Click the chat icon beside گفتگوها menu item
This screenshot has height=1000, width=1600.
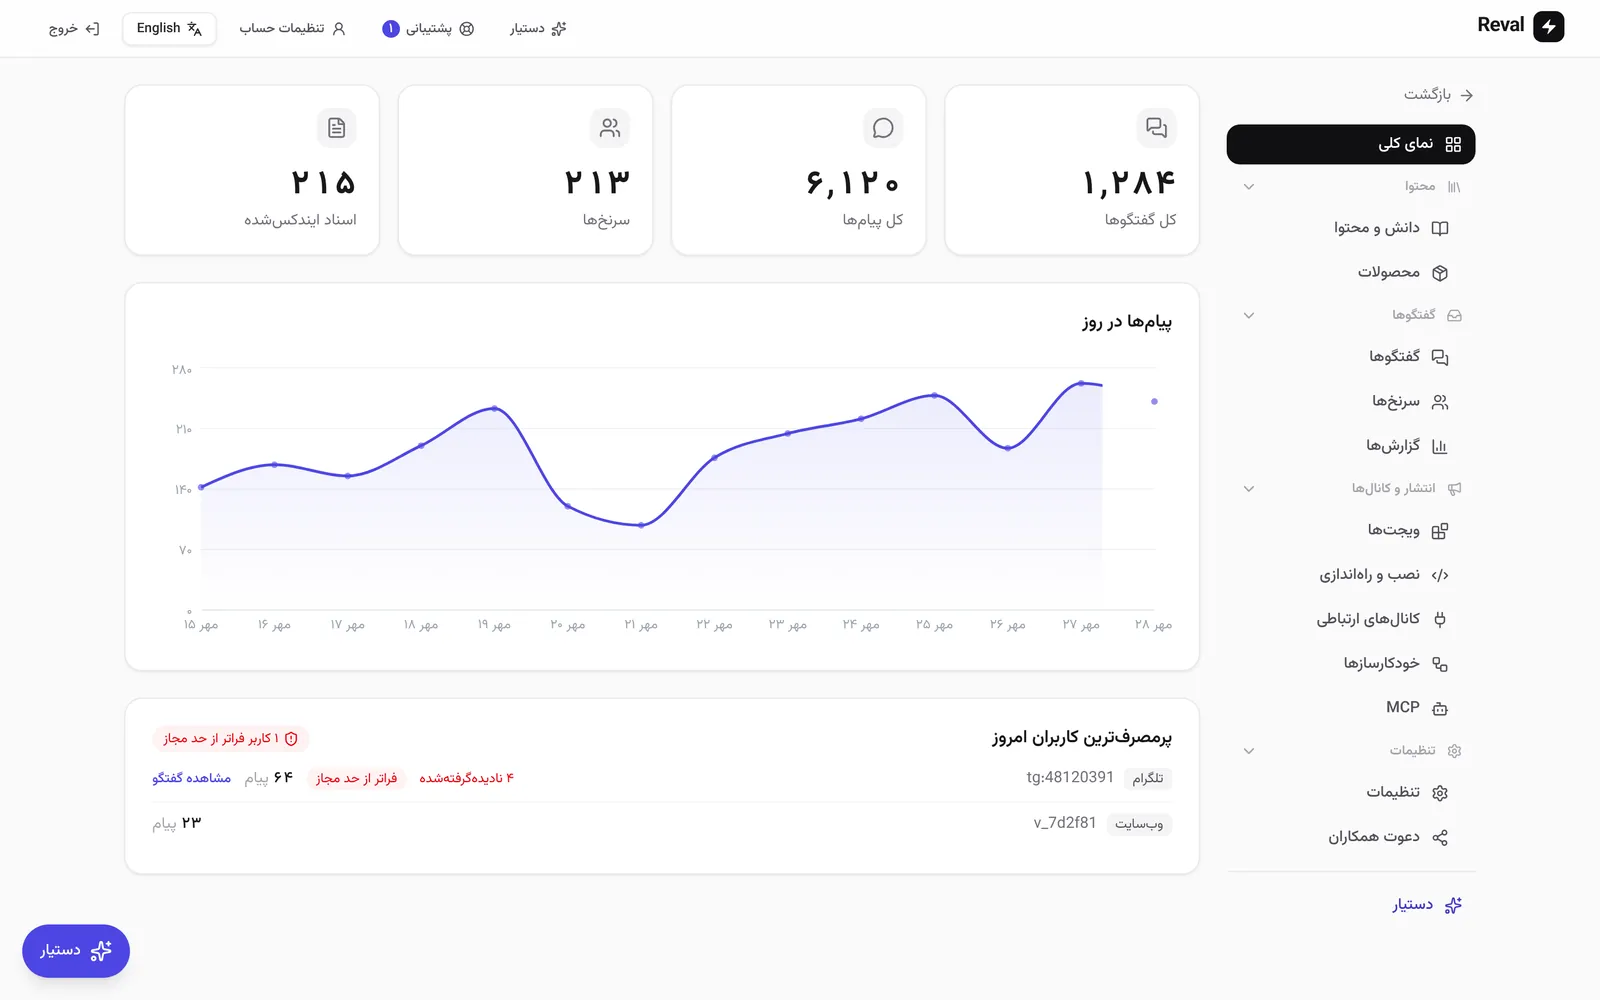1440,357
